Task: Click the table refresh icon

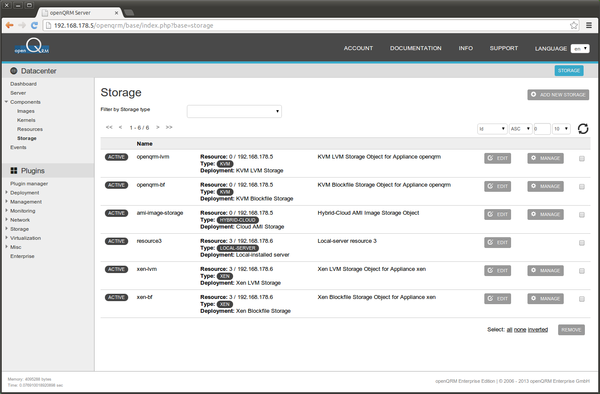Action: (x=583, y=129)
